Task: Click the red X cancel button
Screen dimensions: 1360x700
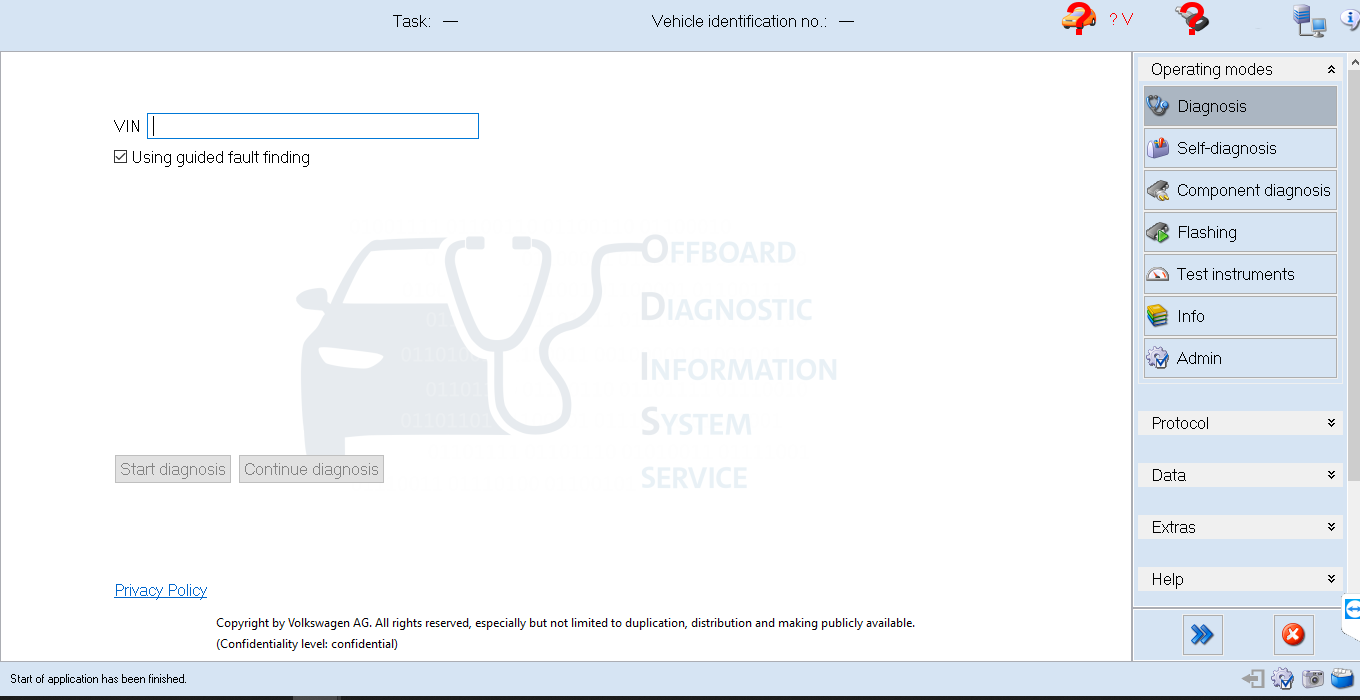Action: click(1293, 635)
